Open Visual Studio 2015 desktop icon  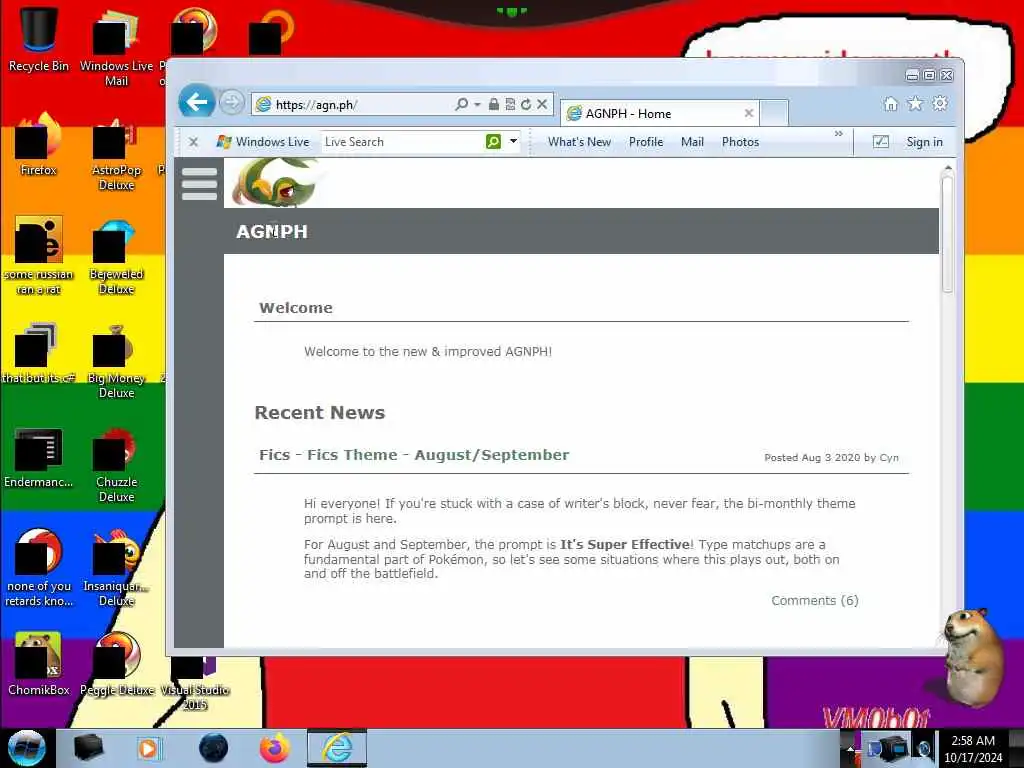(194, 682)
